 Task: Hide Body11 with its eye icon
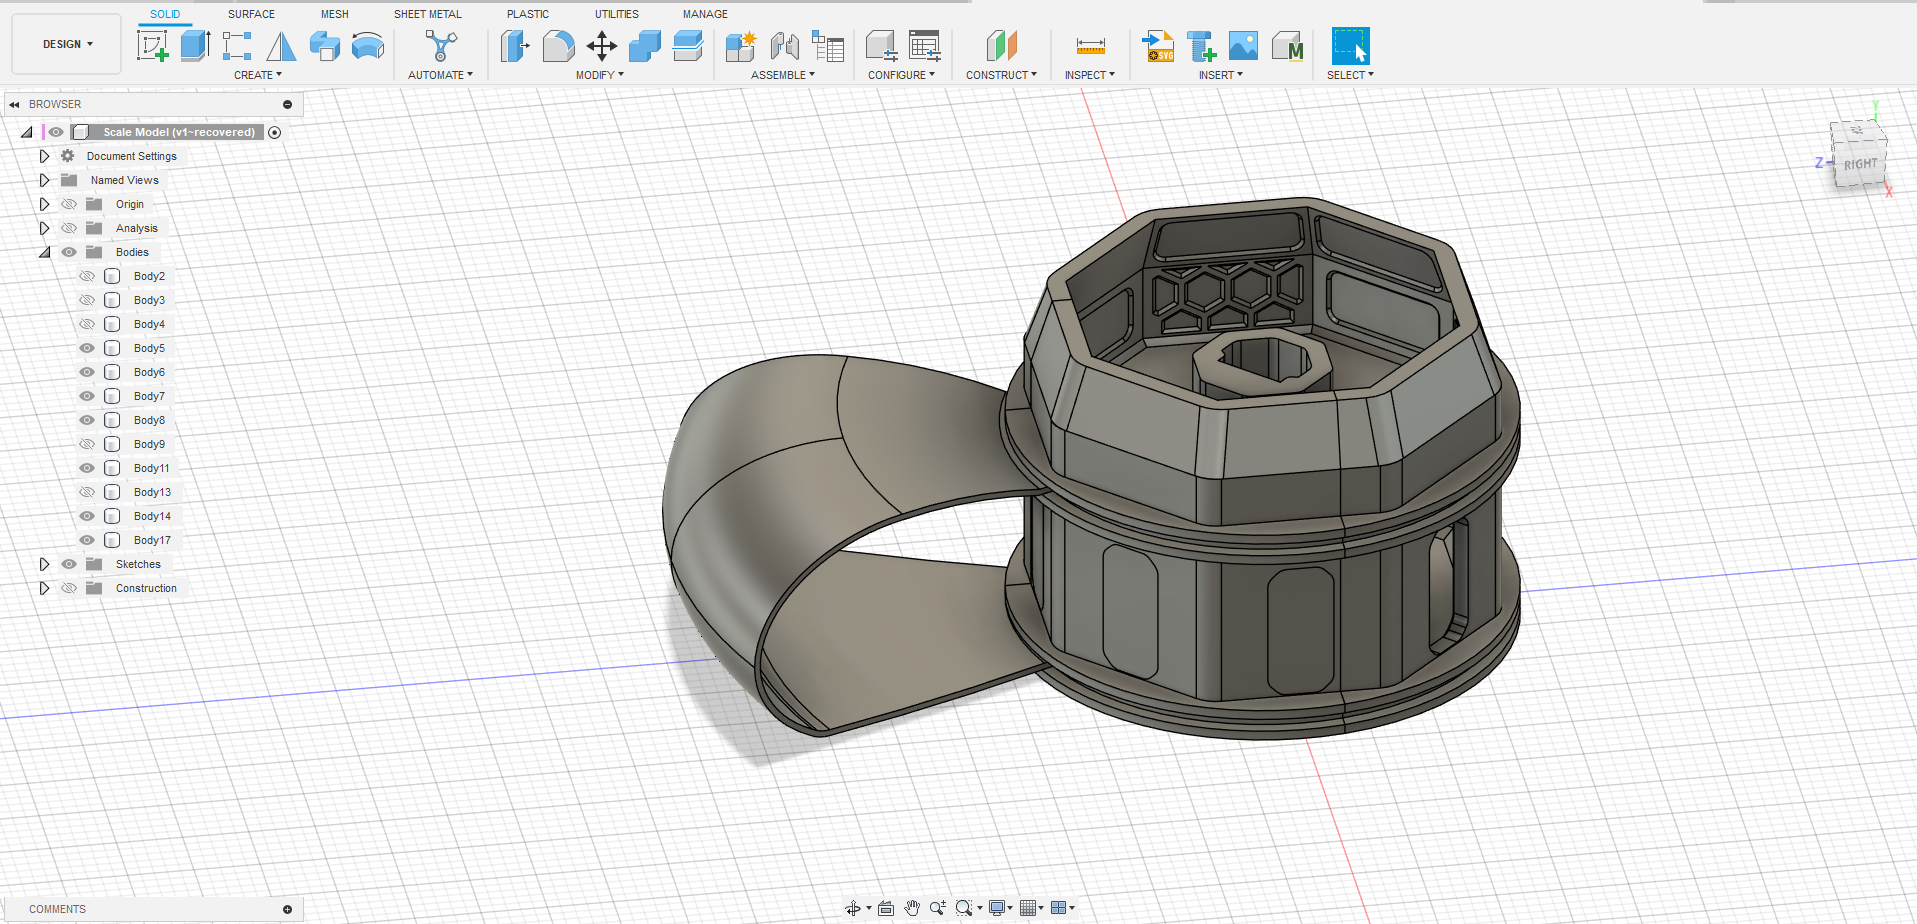(87, 468)
